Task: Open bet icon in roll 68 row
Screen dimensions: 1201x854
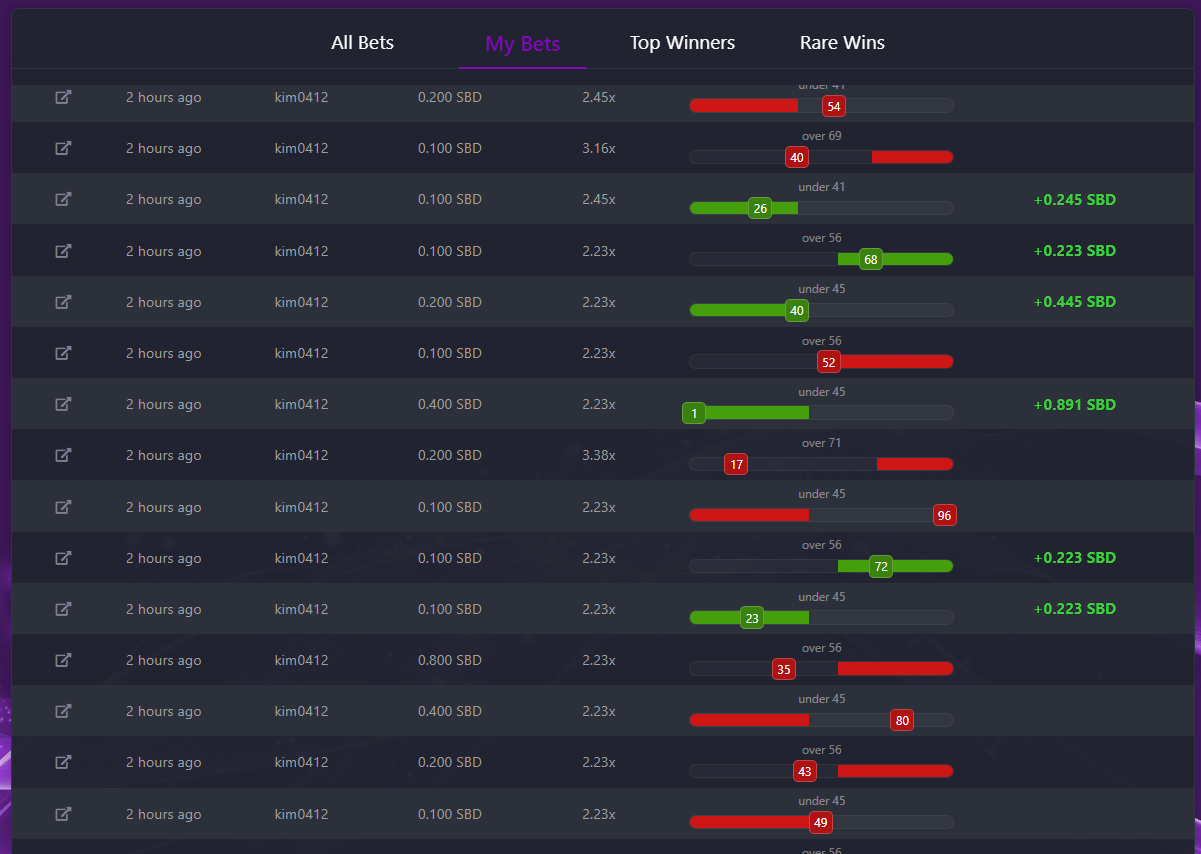Action: (x=63, y=251)
